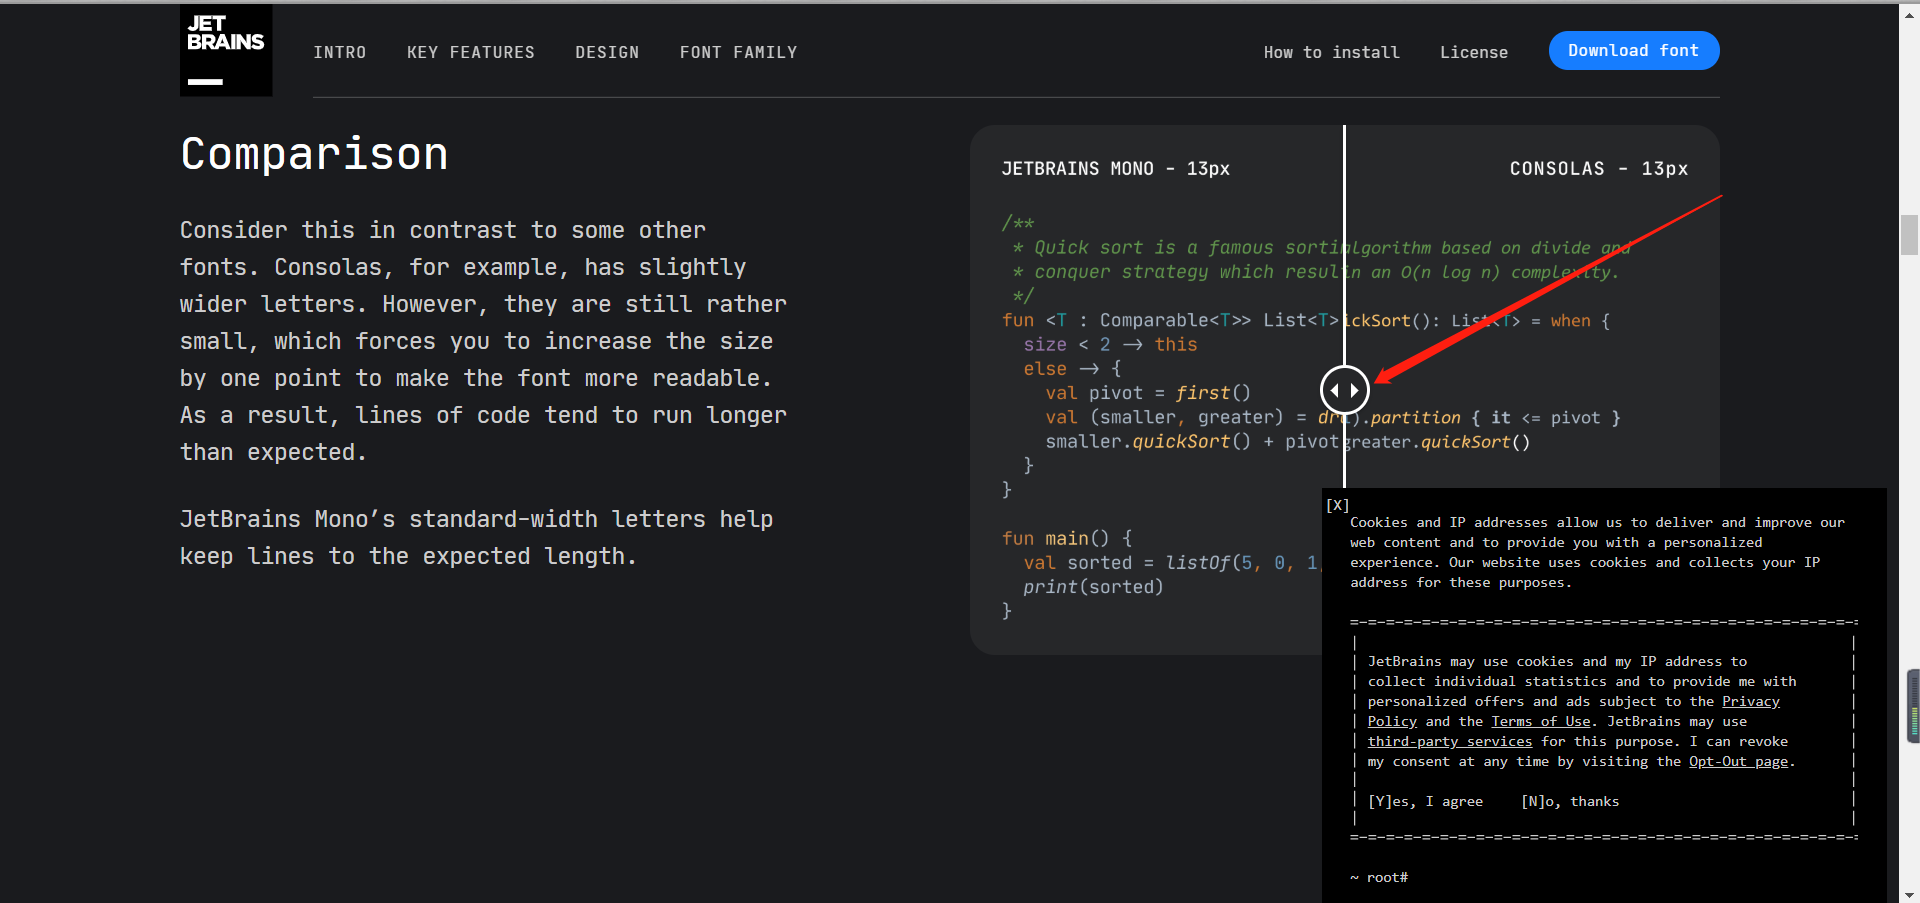The image size is (1920, 903).
Task: Click the scrollbar up arrow
Action: [1909, 14]
